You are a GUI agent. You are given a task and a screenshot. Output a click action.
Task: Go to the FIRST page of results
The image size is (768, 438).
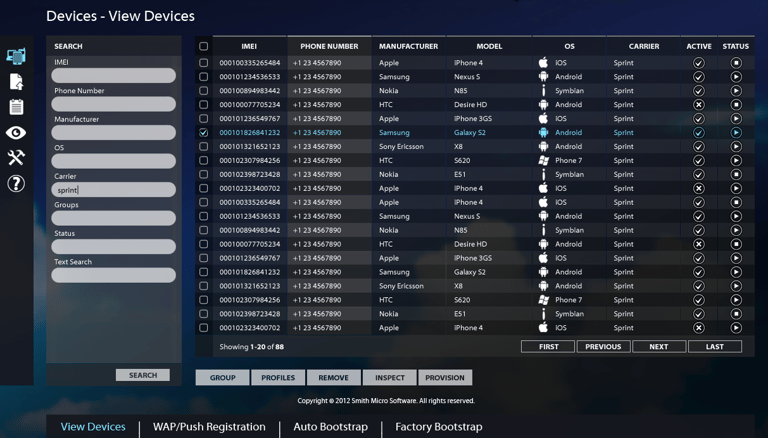pos(548,346)
